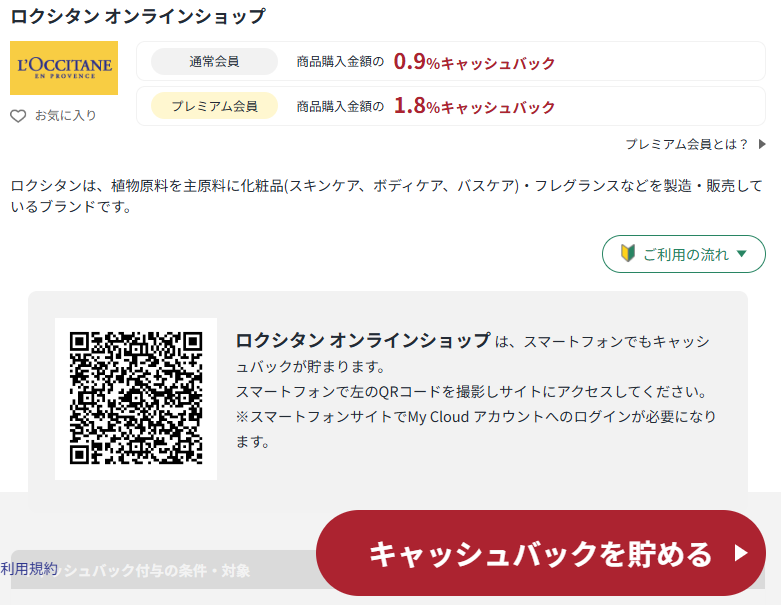The width and height of the screenshot is (781, 605).
Task: Select the 通常会員 badge
Action: pos(214,62)
